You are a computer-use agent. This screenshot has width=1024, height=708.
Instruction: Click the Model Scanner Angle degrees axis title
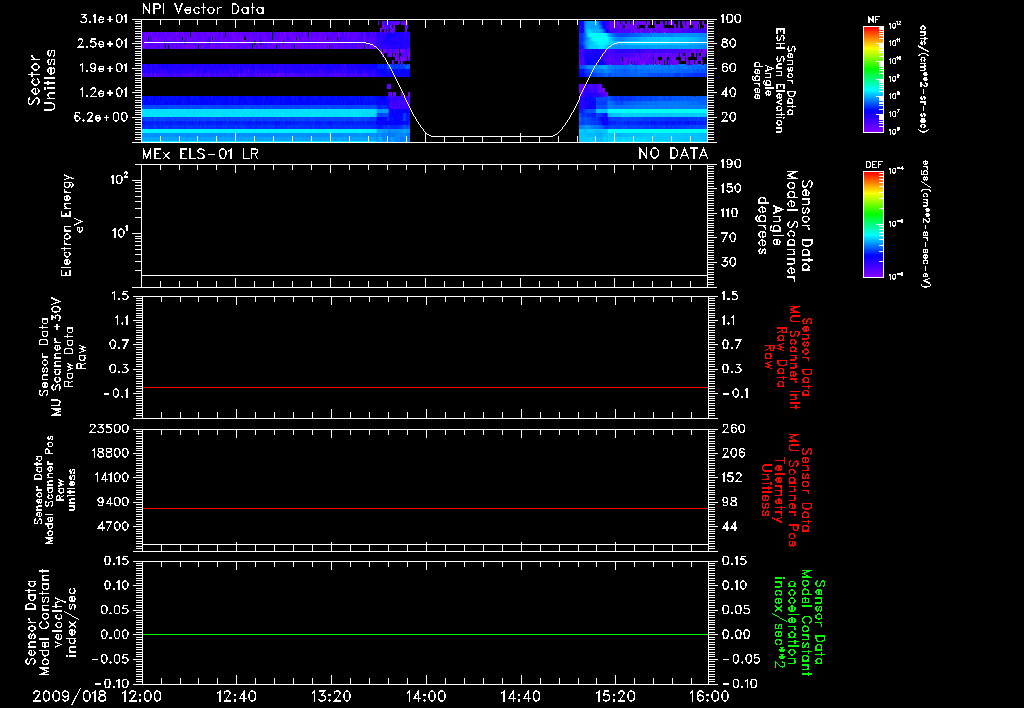tap(784, 225)
